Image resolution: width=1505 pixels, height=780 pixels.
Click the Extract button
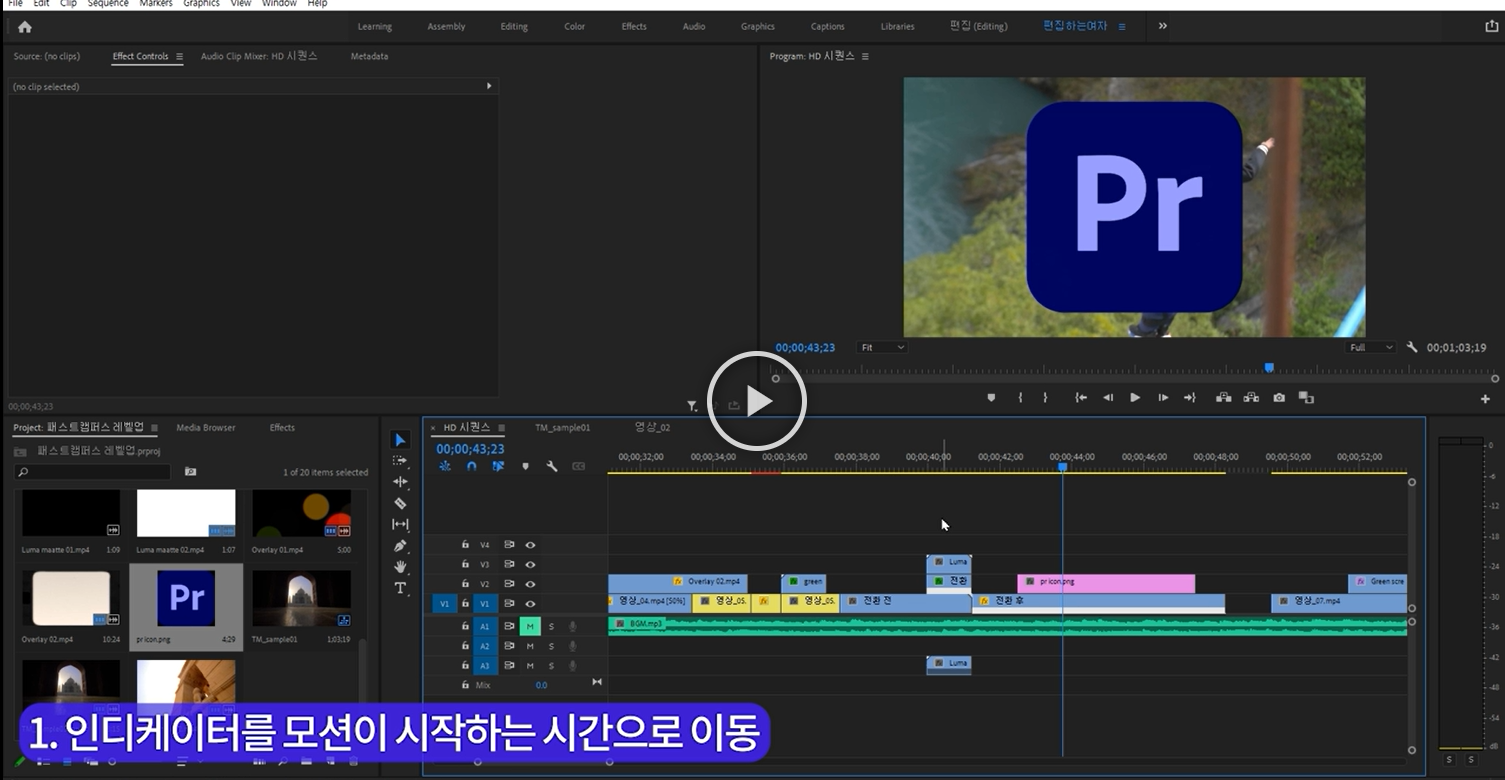pyautogui.click(x=1251, y=398)
